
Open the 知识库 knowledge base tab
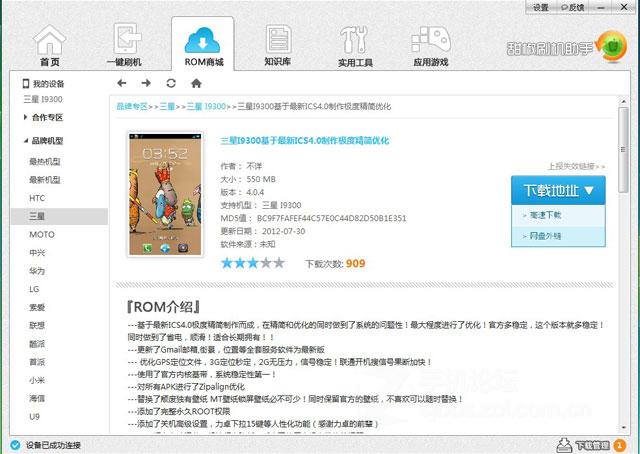[x=278, y=45]
